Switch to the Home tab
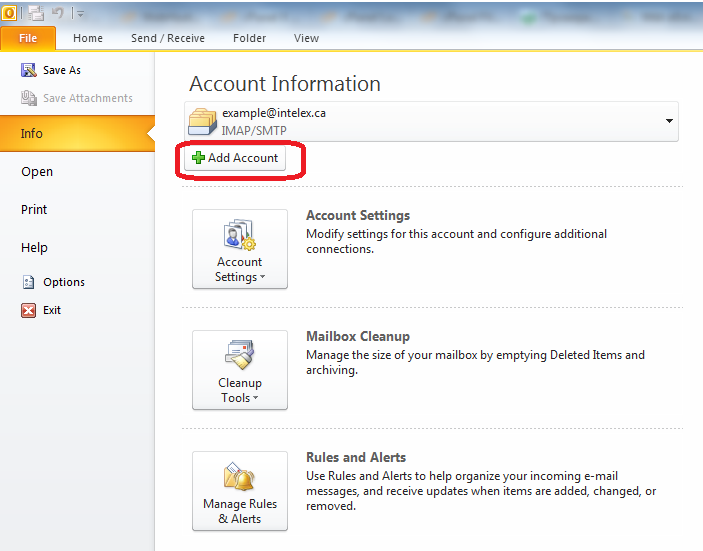The height and width of the screenshot is (551, 703). coord(88,38)
